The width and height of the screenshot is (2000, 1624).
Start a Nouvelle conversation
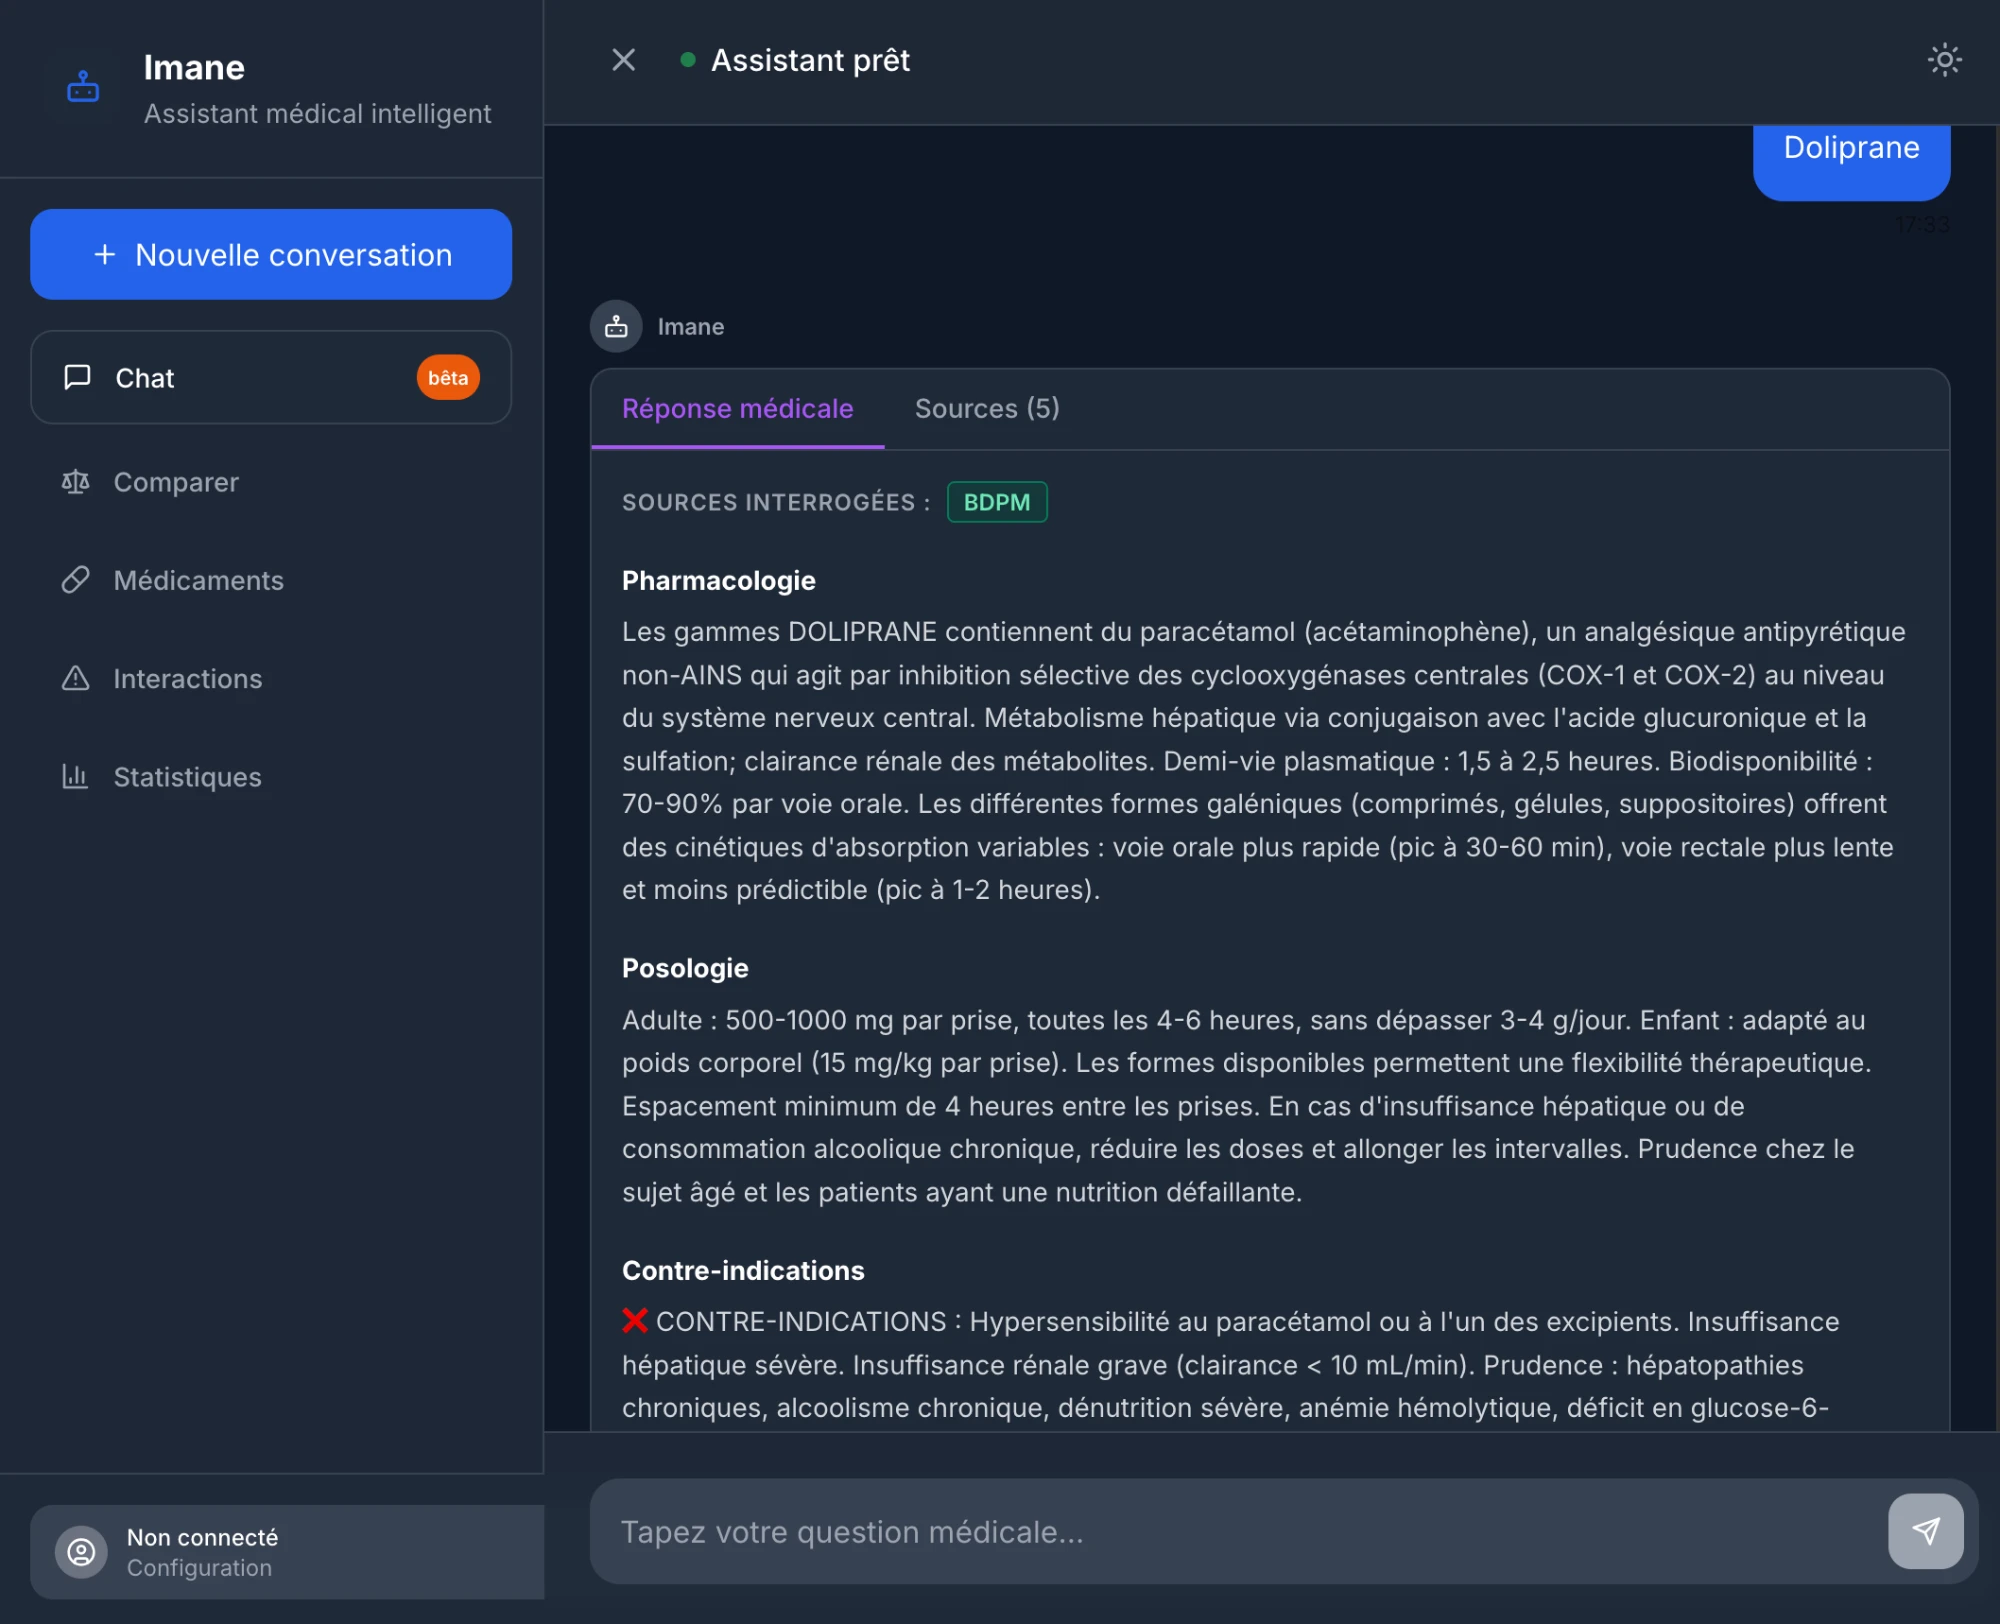click(271, 254)
